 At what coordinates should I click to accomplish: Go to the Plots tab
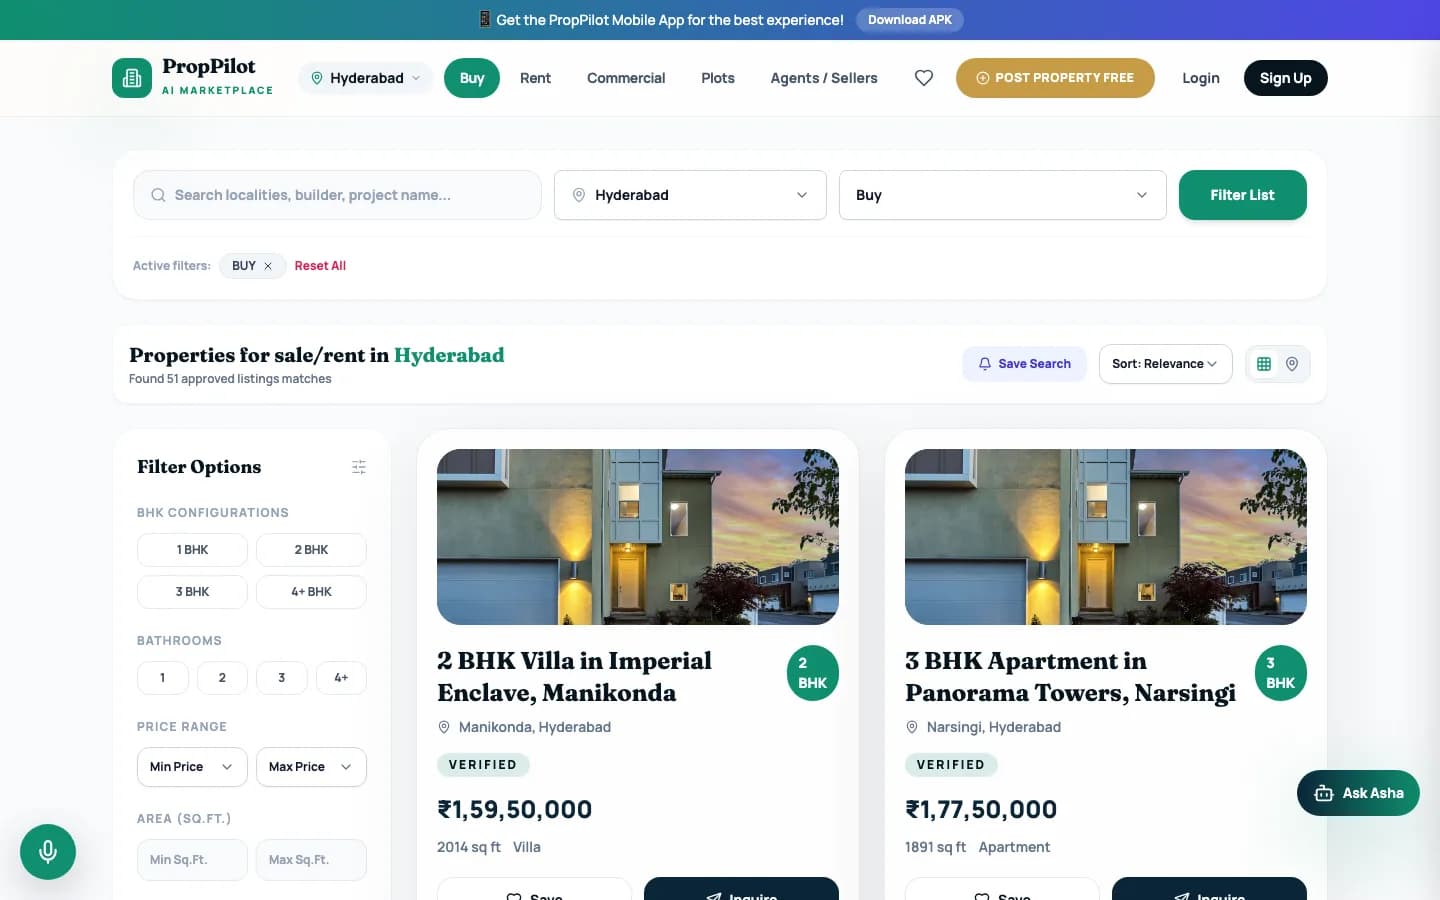tap(718, 78)
